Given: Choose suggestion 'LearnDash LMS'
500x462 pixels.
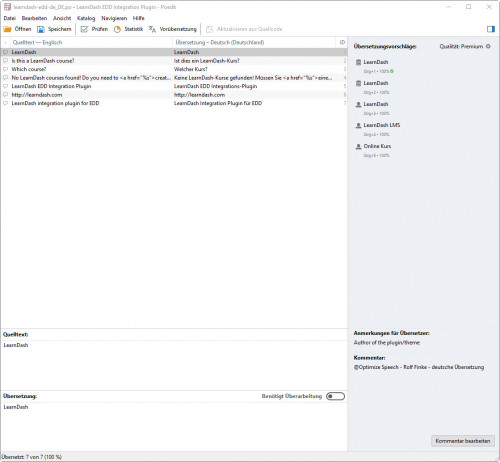Looking at the screenshot, I should click(x=382, y=125).
